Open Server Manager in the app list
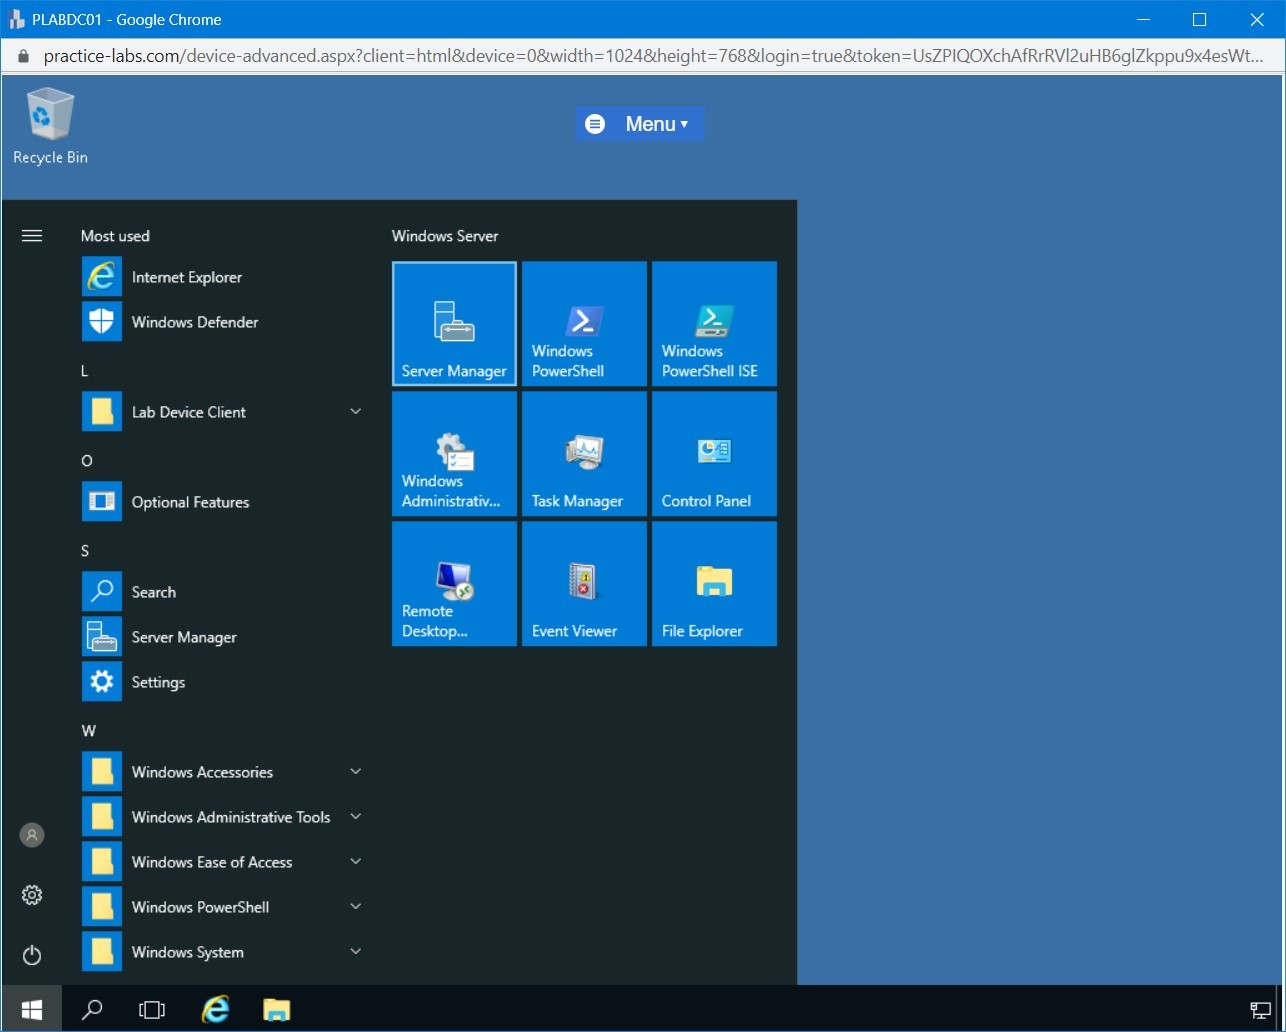The width and height of the screenshot is (1286, 1032). tap(222, 637)
